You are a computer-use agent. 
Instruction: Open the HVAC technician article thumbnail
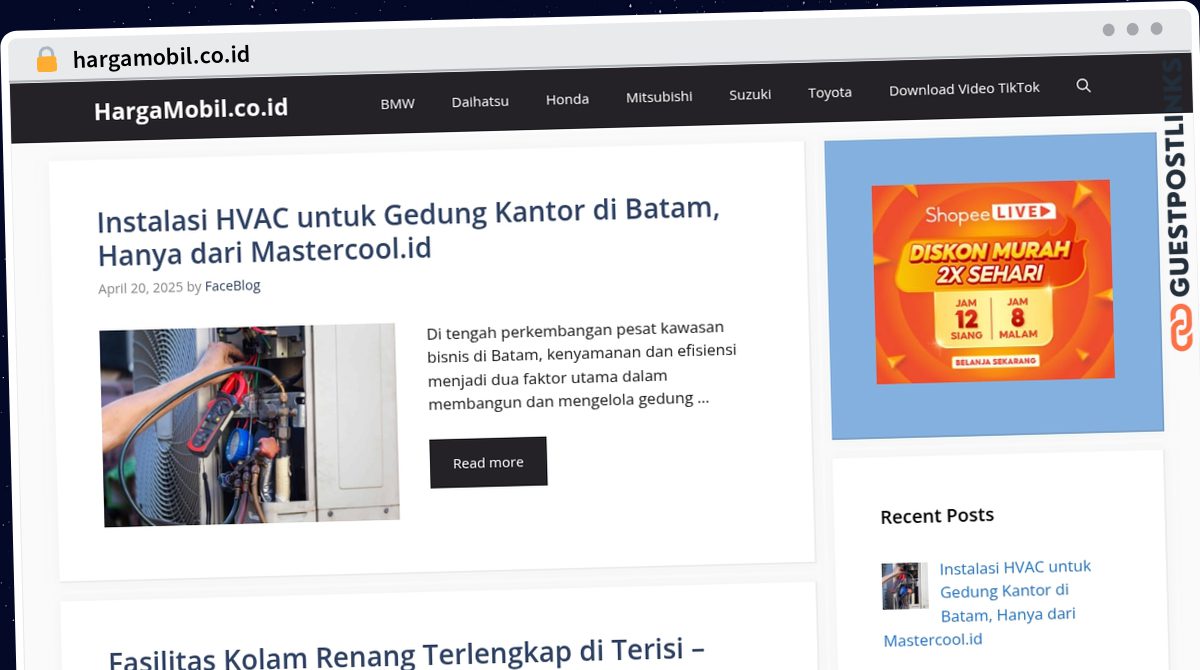pyautogui.click(x=250, y=425)
